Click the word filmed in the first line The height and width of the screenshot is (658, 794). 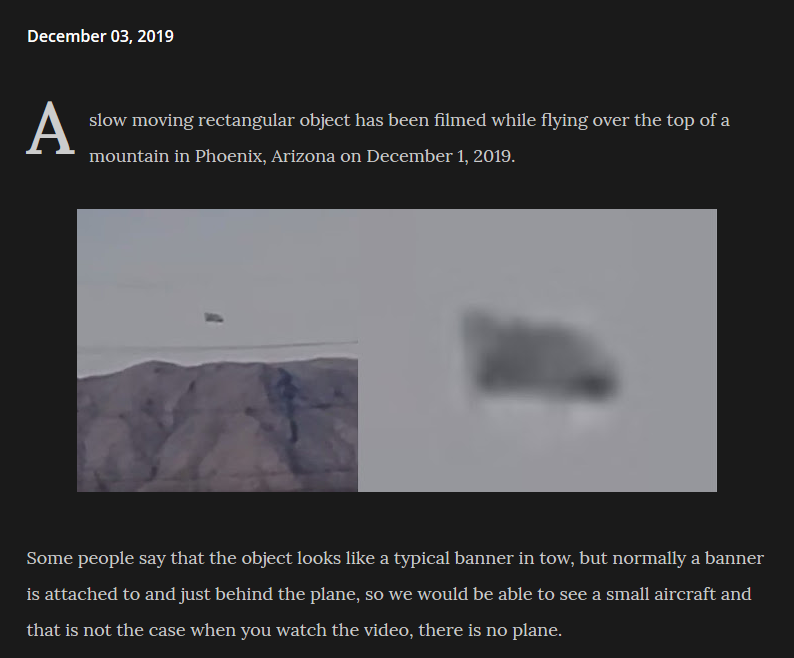point(460,120)
